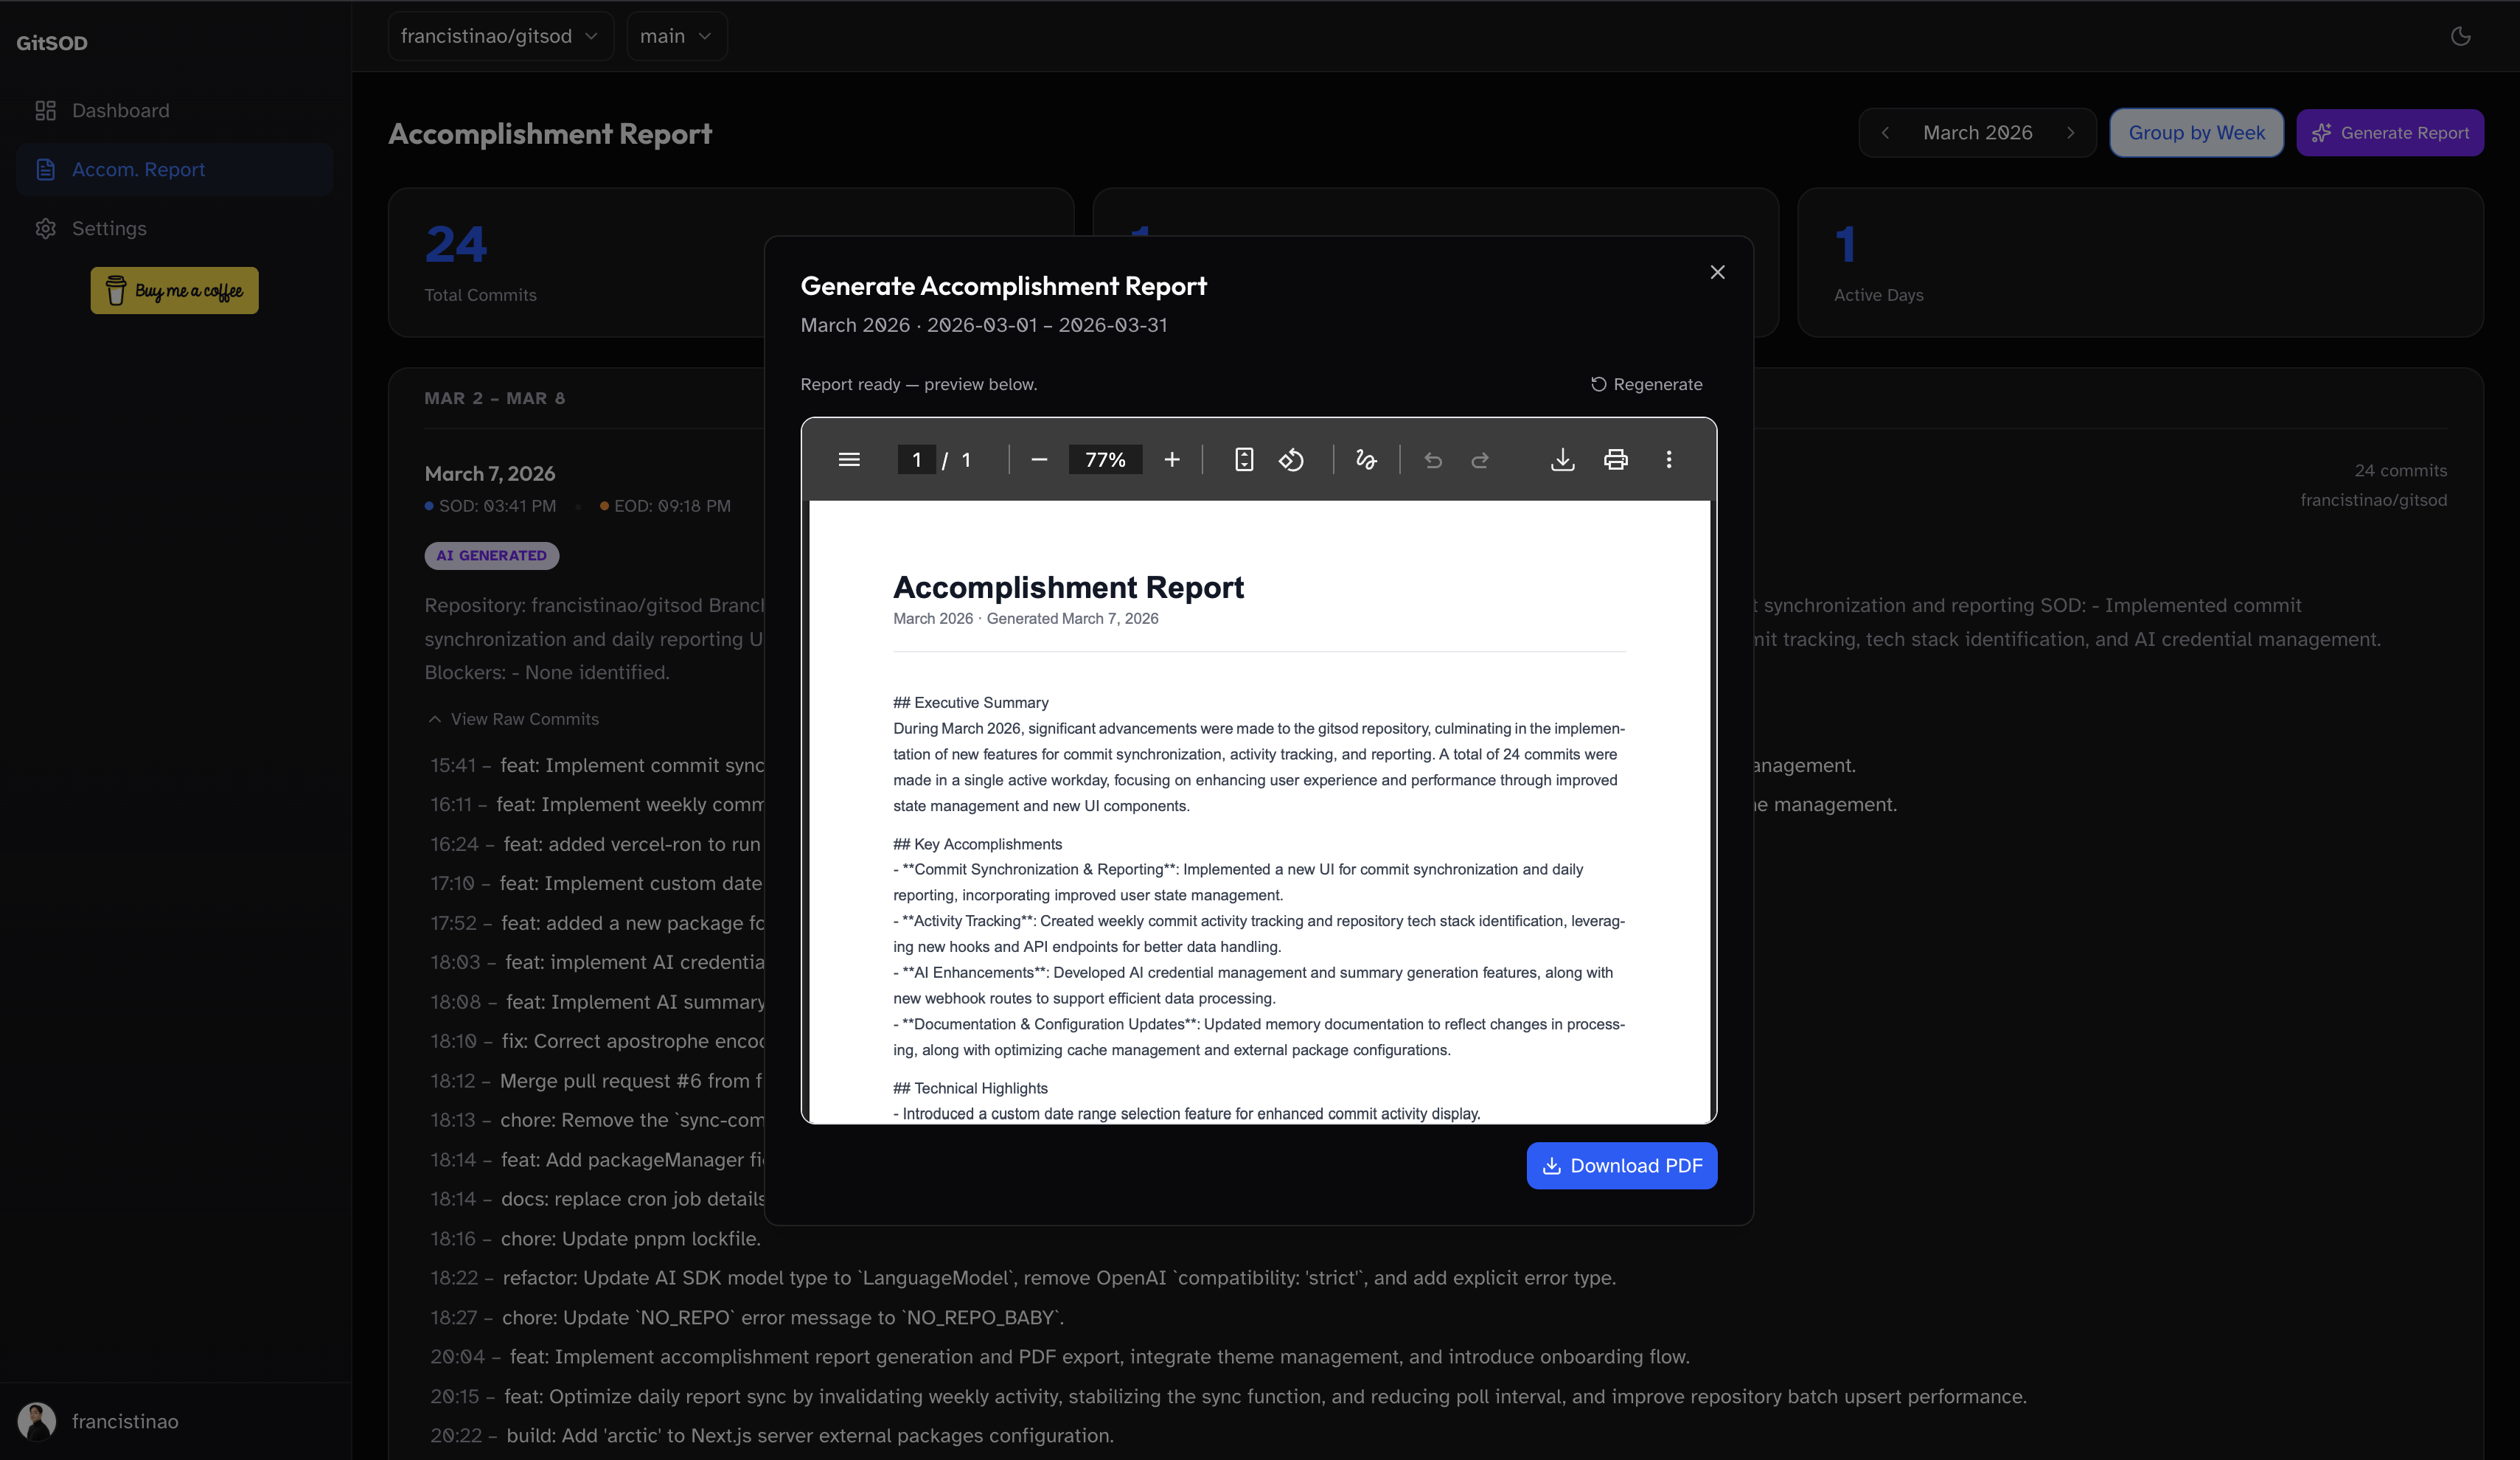Go to the next month after March 2026
Viewport: 2520px width, 1460px height.
click(x=2070, y=133)
